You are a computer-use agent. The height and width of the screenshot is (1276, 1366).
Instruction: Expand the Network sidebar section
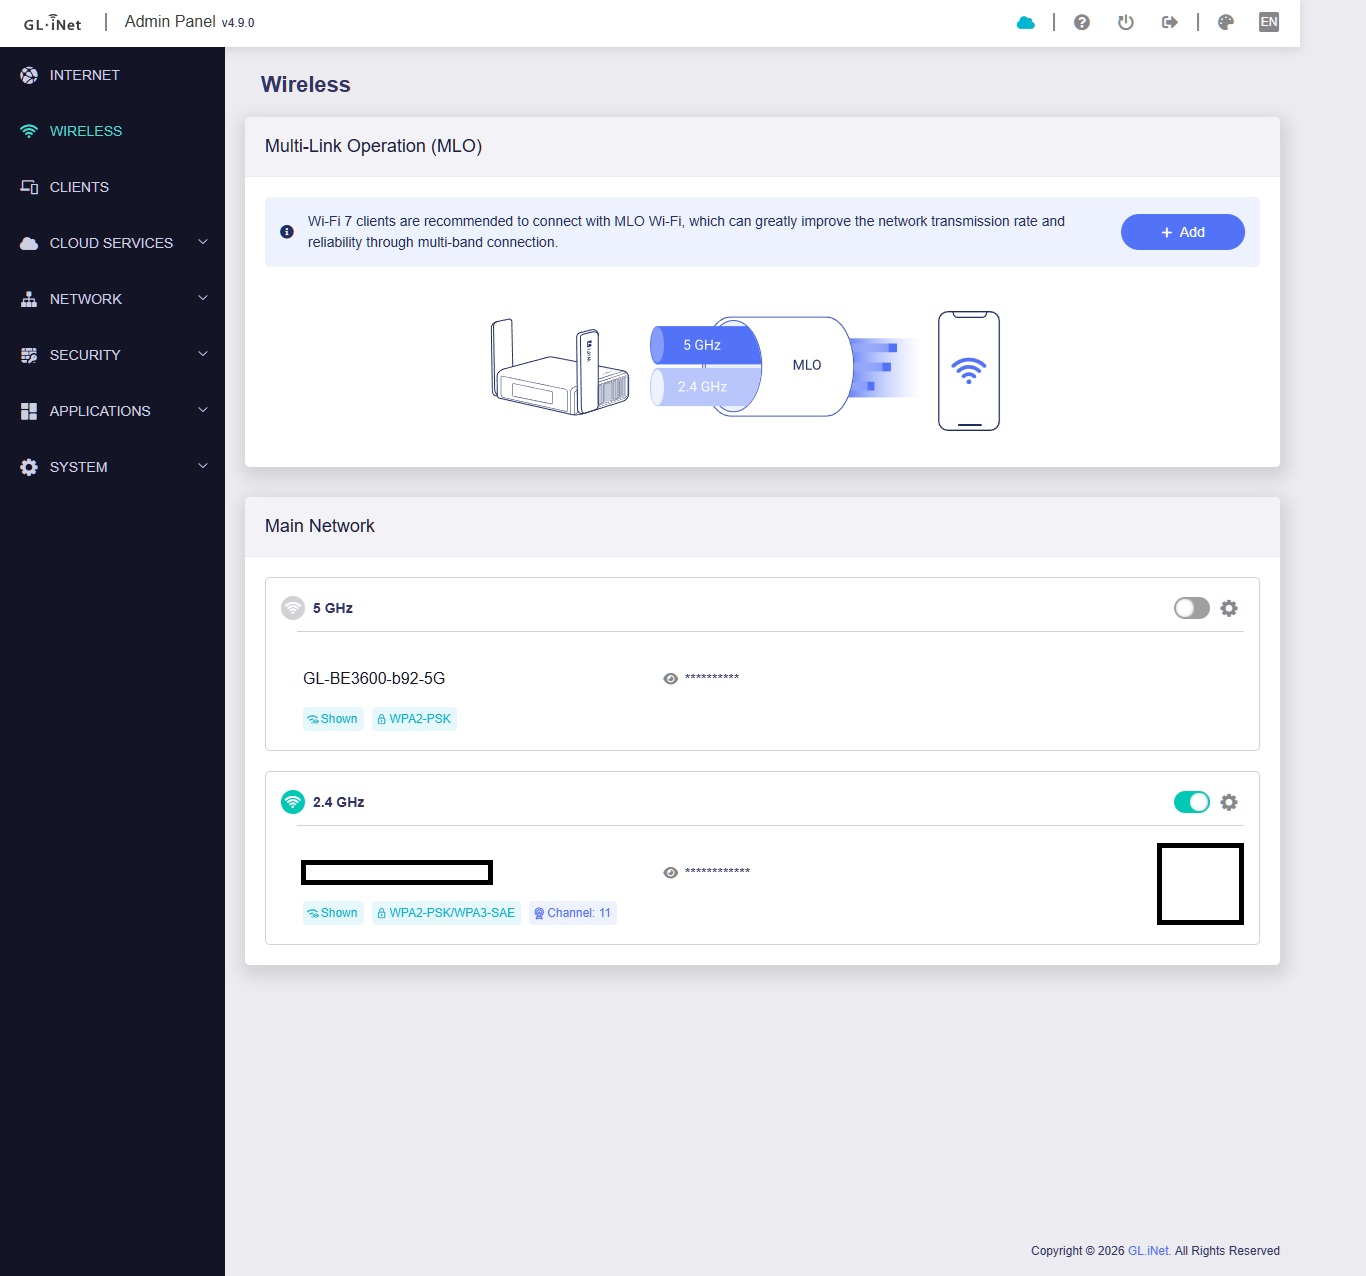[x=112, y=299]
